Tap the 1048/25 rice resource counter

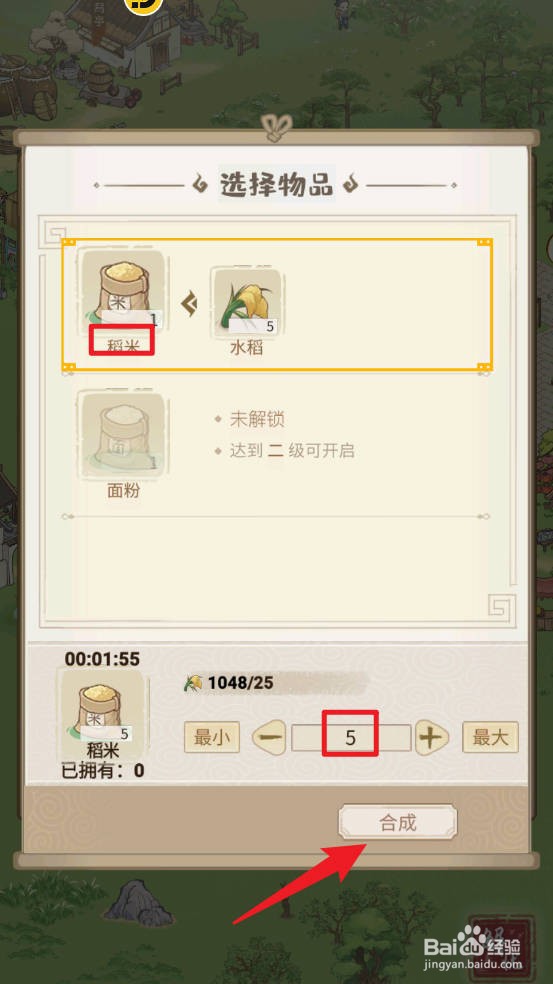[x=240, y=683]
